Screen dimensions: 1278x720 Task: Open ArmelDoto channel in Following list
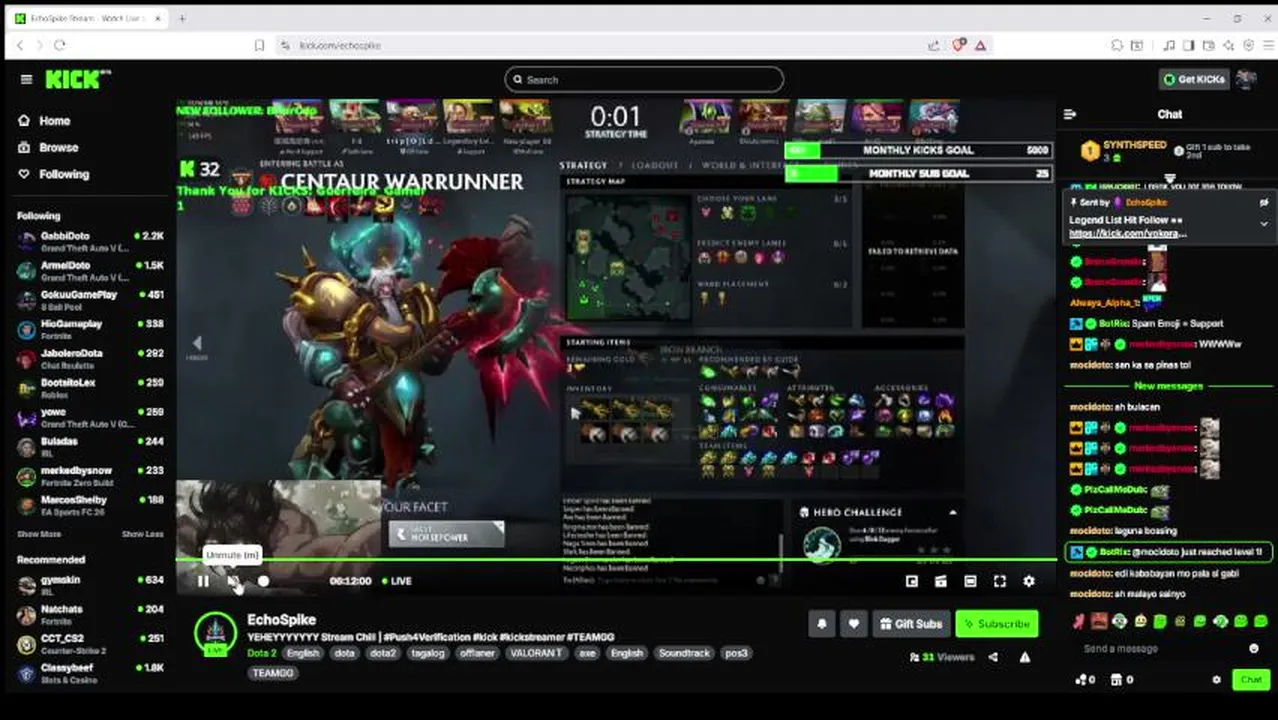(90, 271)
